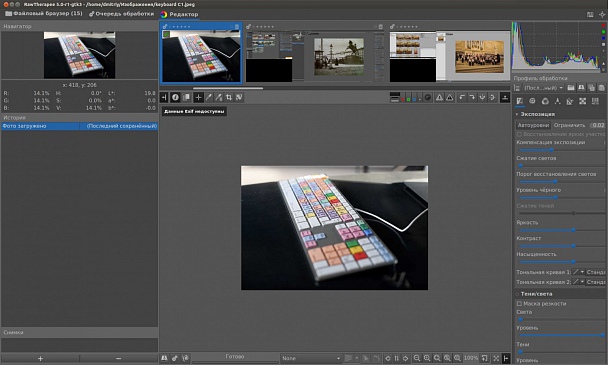Open 'Очередь обработки' tab
The image size is (608, 365).
(x=121, y=14)
